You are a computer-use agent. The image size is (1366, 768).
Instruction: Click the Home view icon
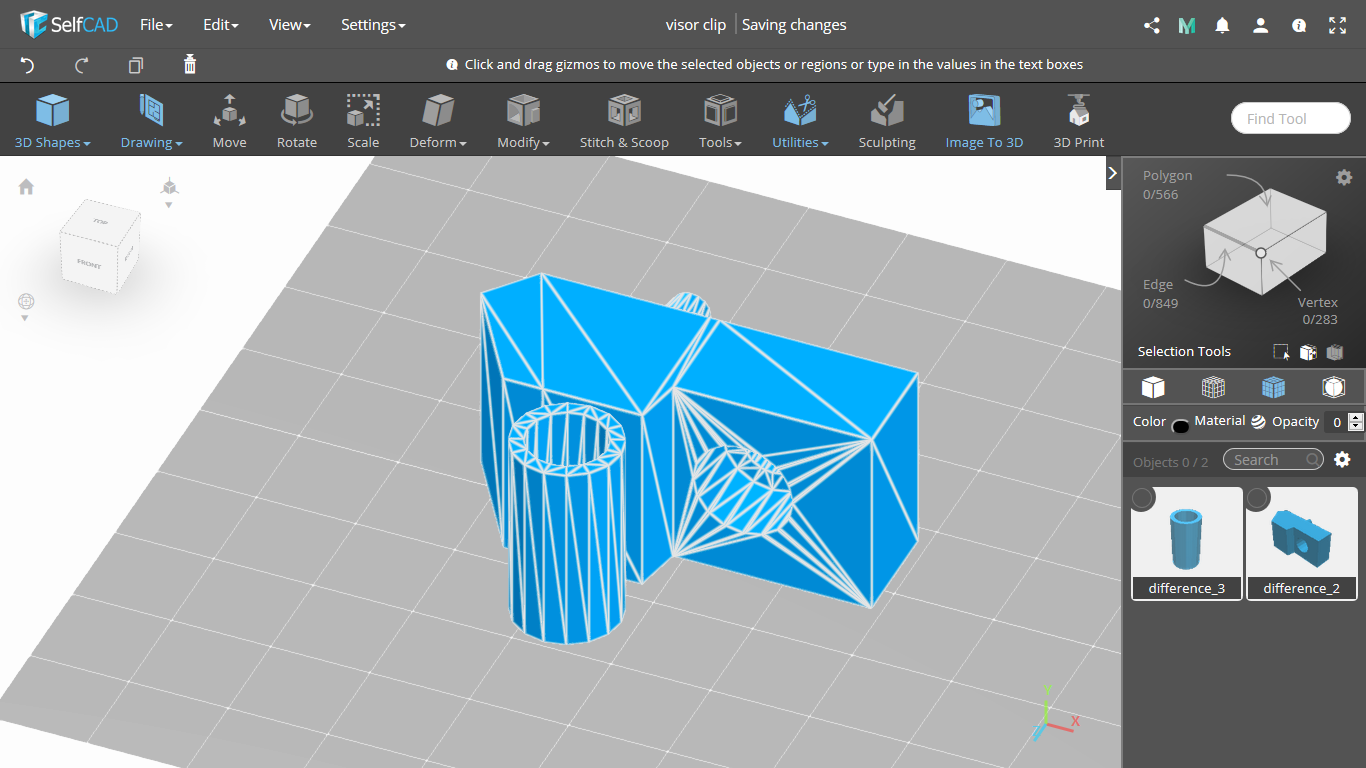26,187
